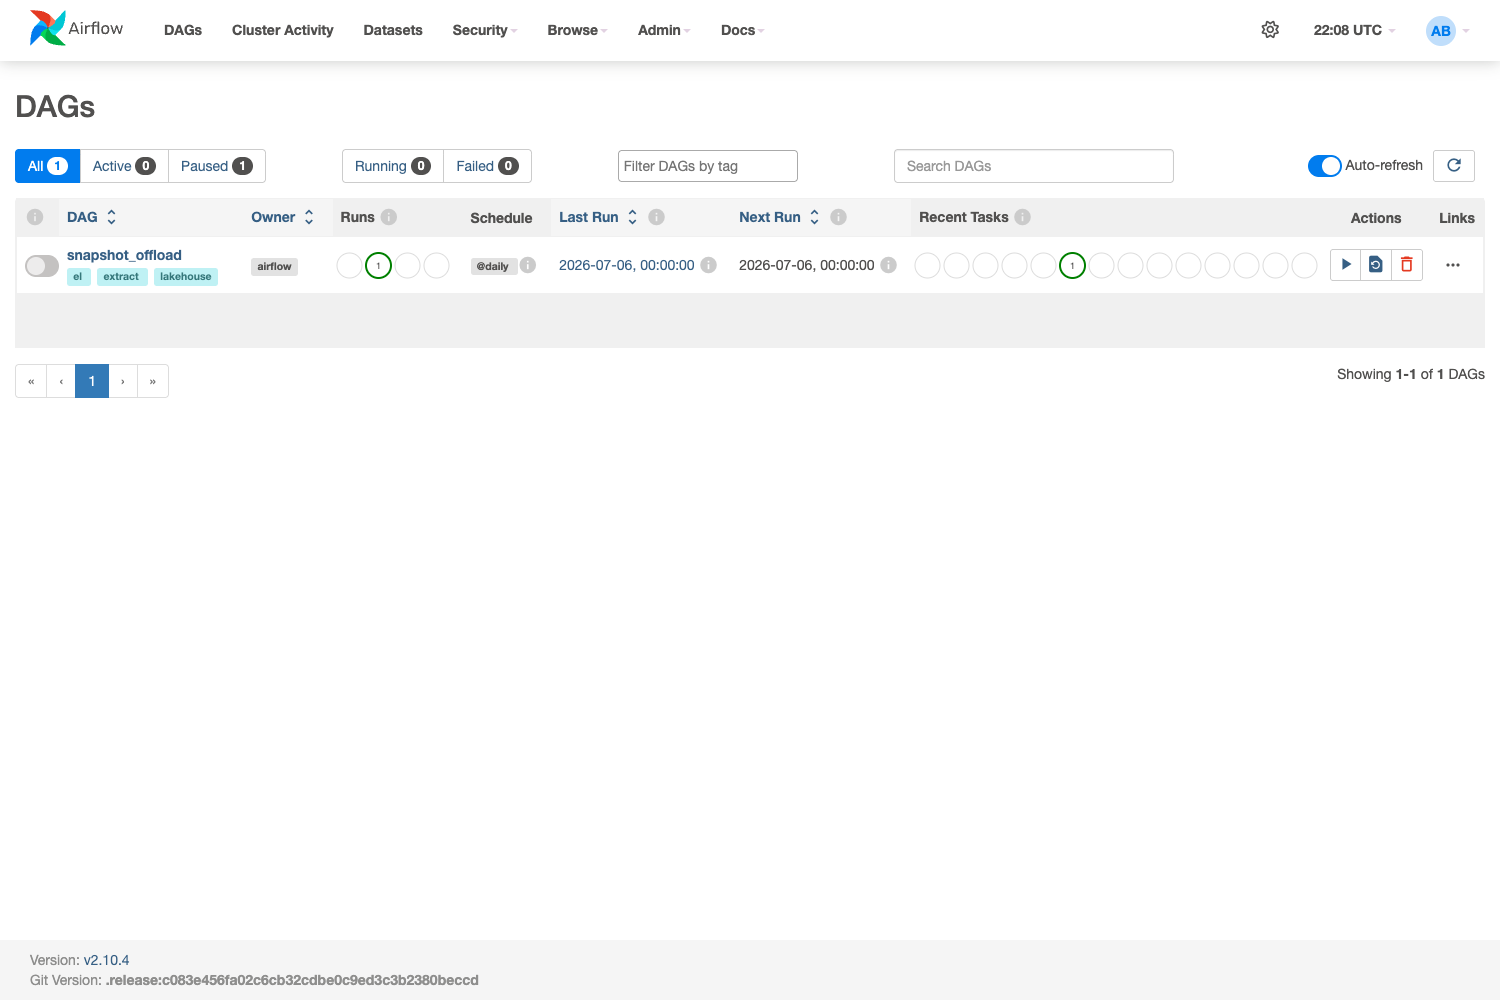Screen dimensions: 1500x1000
Task: Filter by Running DAGs
Action: tap(393, 166)
